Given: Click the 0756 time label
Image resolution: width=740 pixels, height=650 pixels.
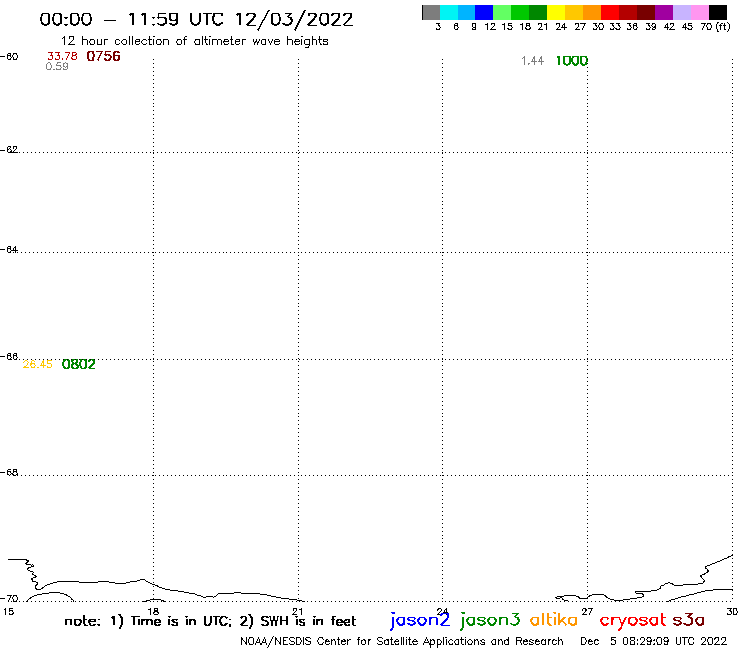Looking at the screenshot, I should (x=103, y=56).
